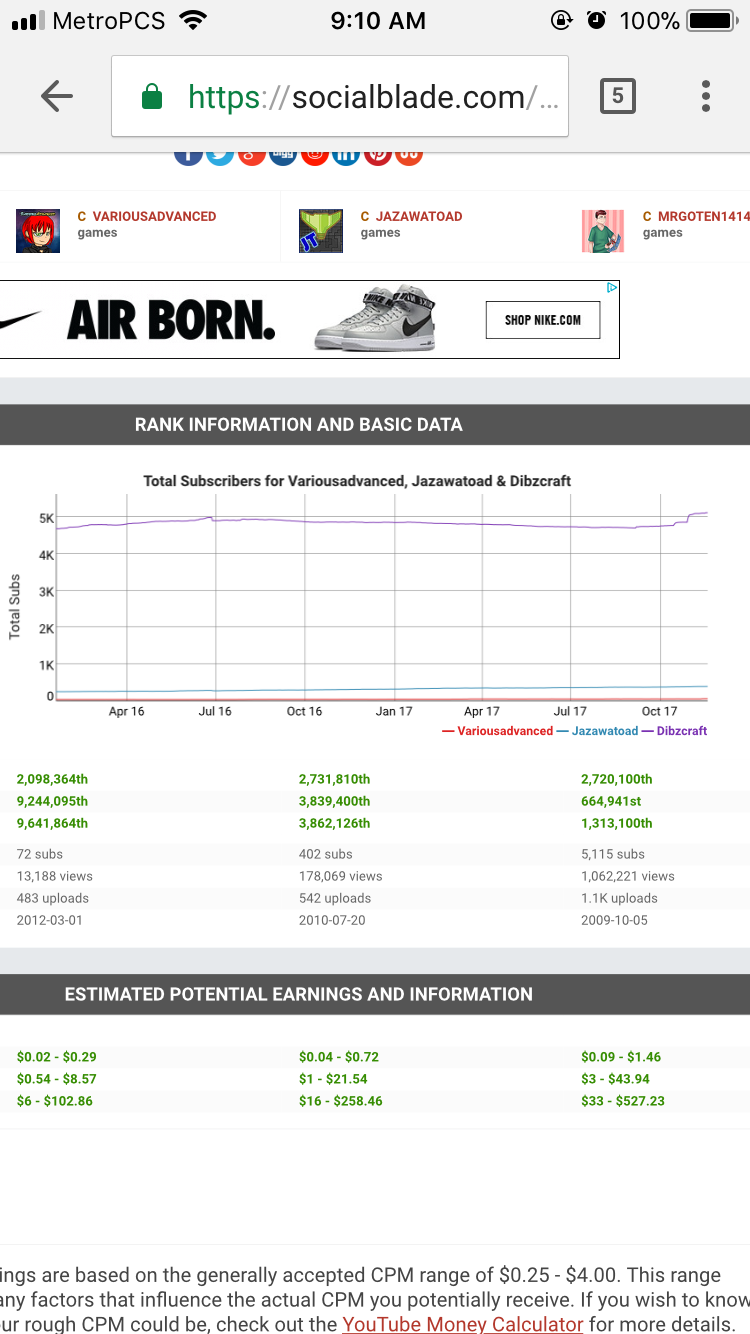Image resolution: width=750 pixels, height=1334 pixels.
Task: Tap the alarm clock status bar icon
Action: tap(596, 20)
